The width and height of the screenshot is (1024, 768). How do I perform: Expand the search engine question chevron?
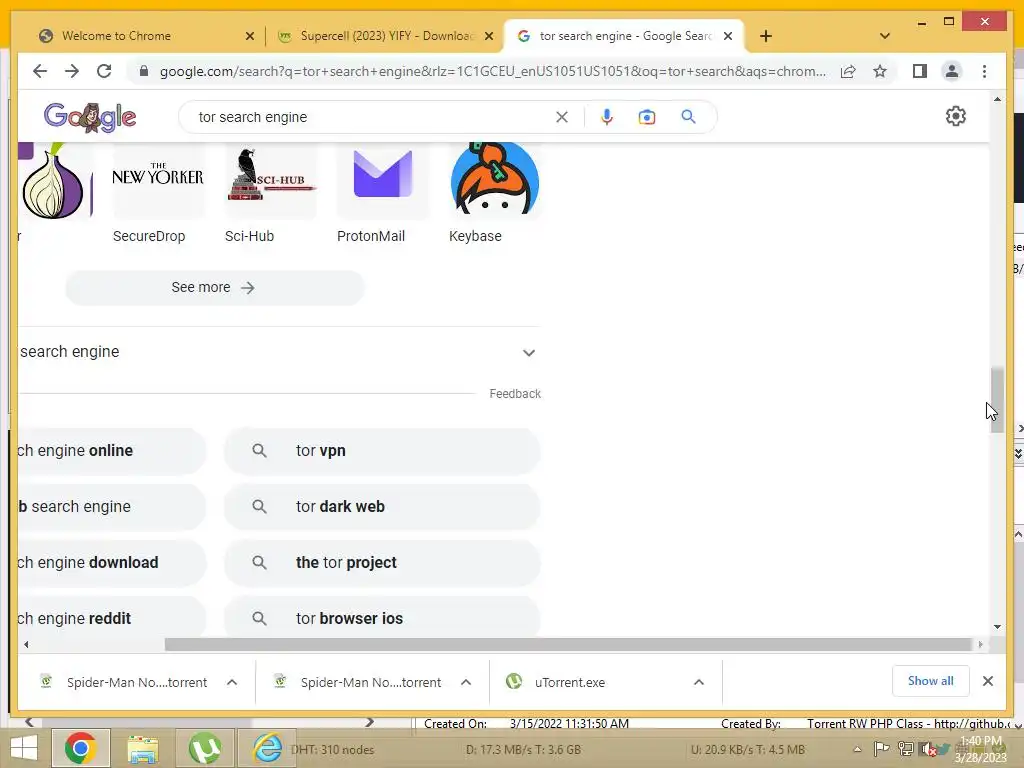coord(529,353)
